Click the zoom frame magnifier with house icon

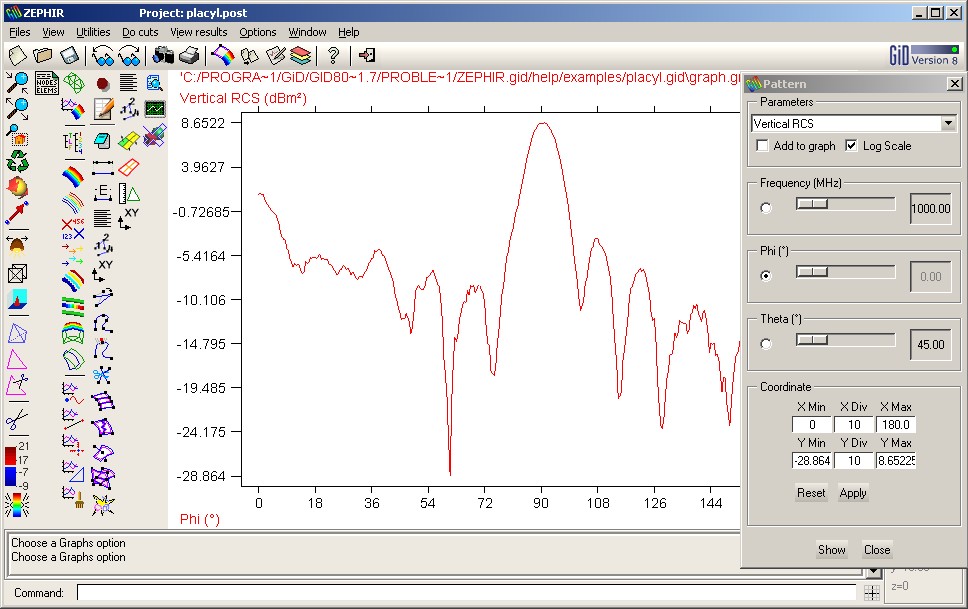coord(17,135)
